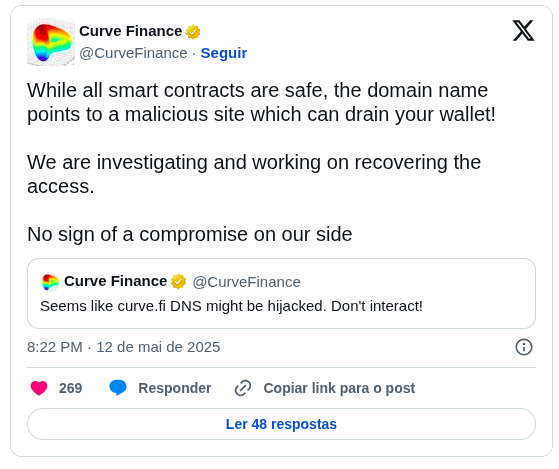The height and width of the screenshot is (469, 559).
Task: Click Copiar link para o post
Action: click(339, 388)
